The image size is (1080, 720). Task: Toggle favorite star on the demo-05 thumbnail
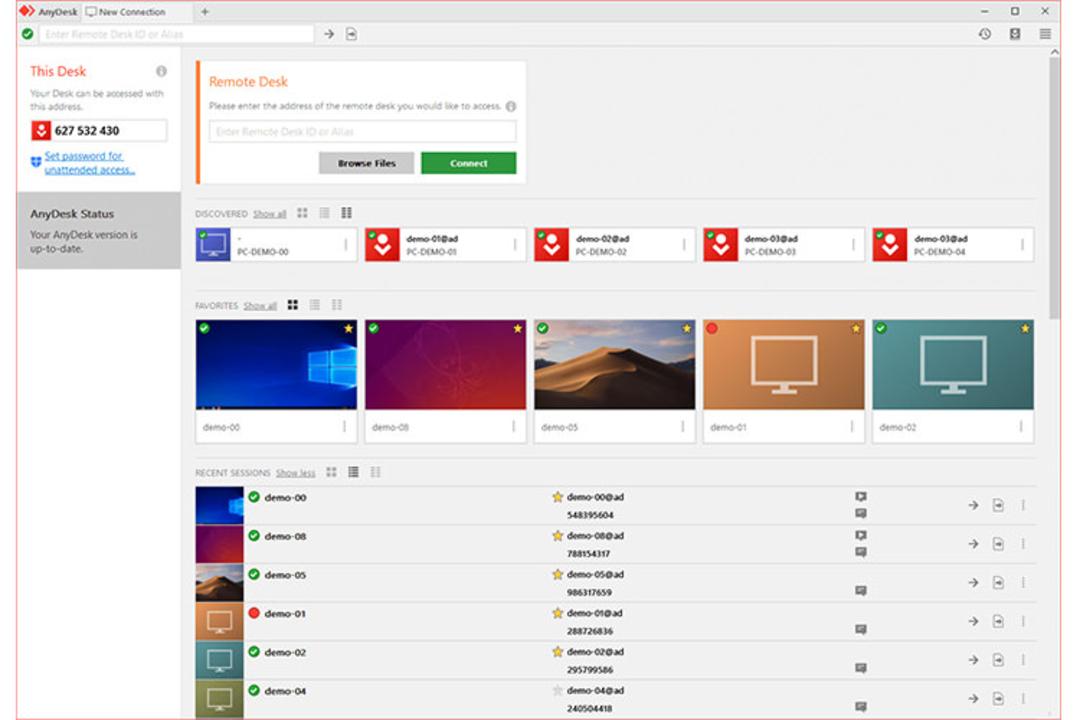tap(687, 329)
